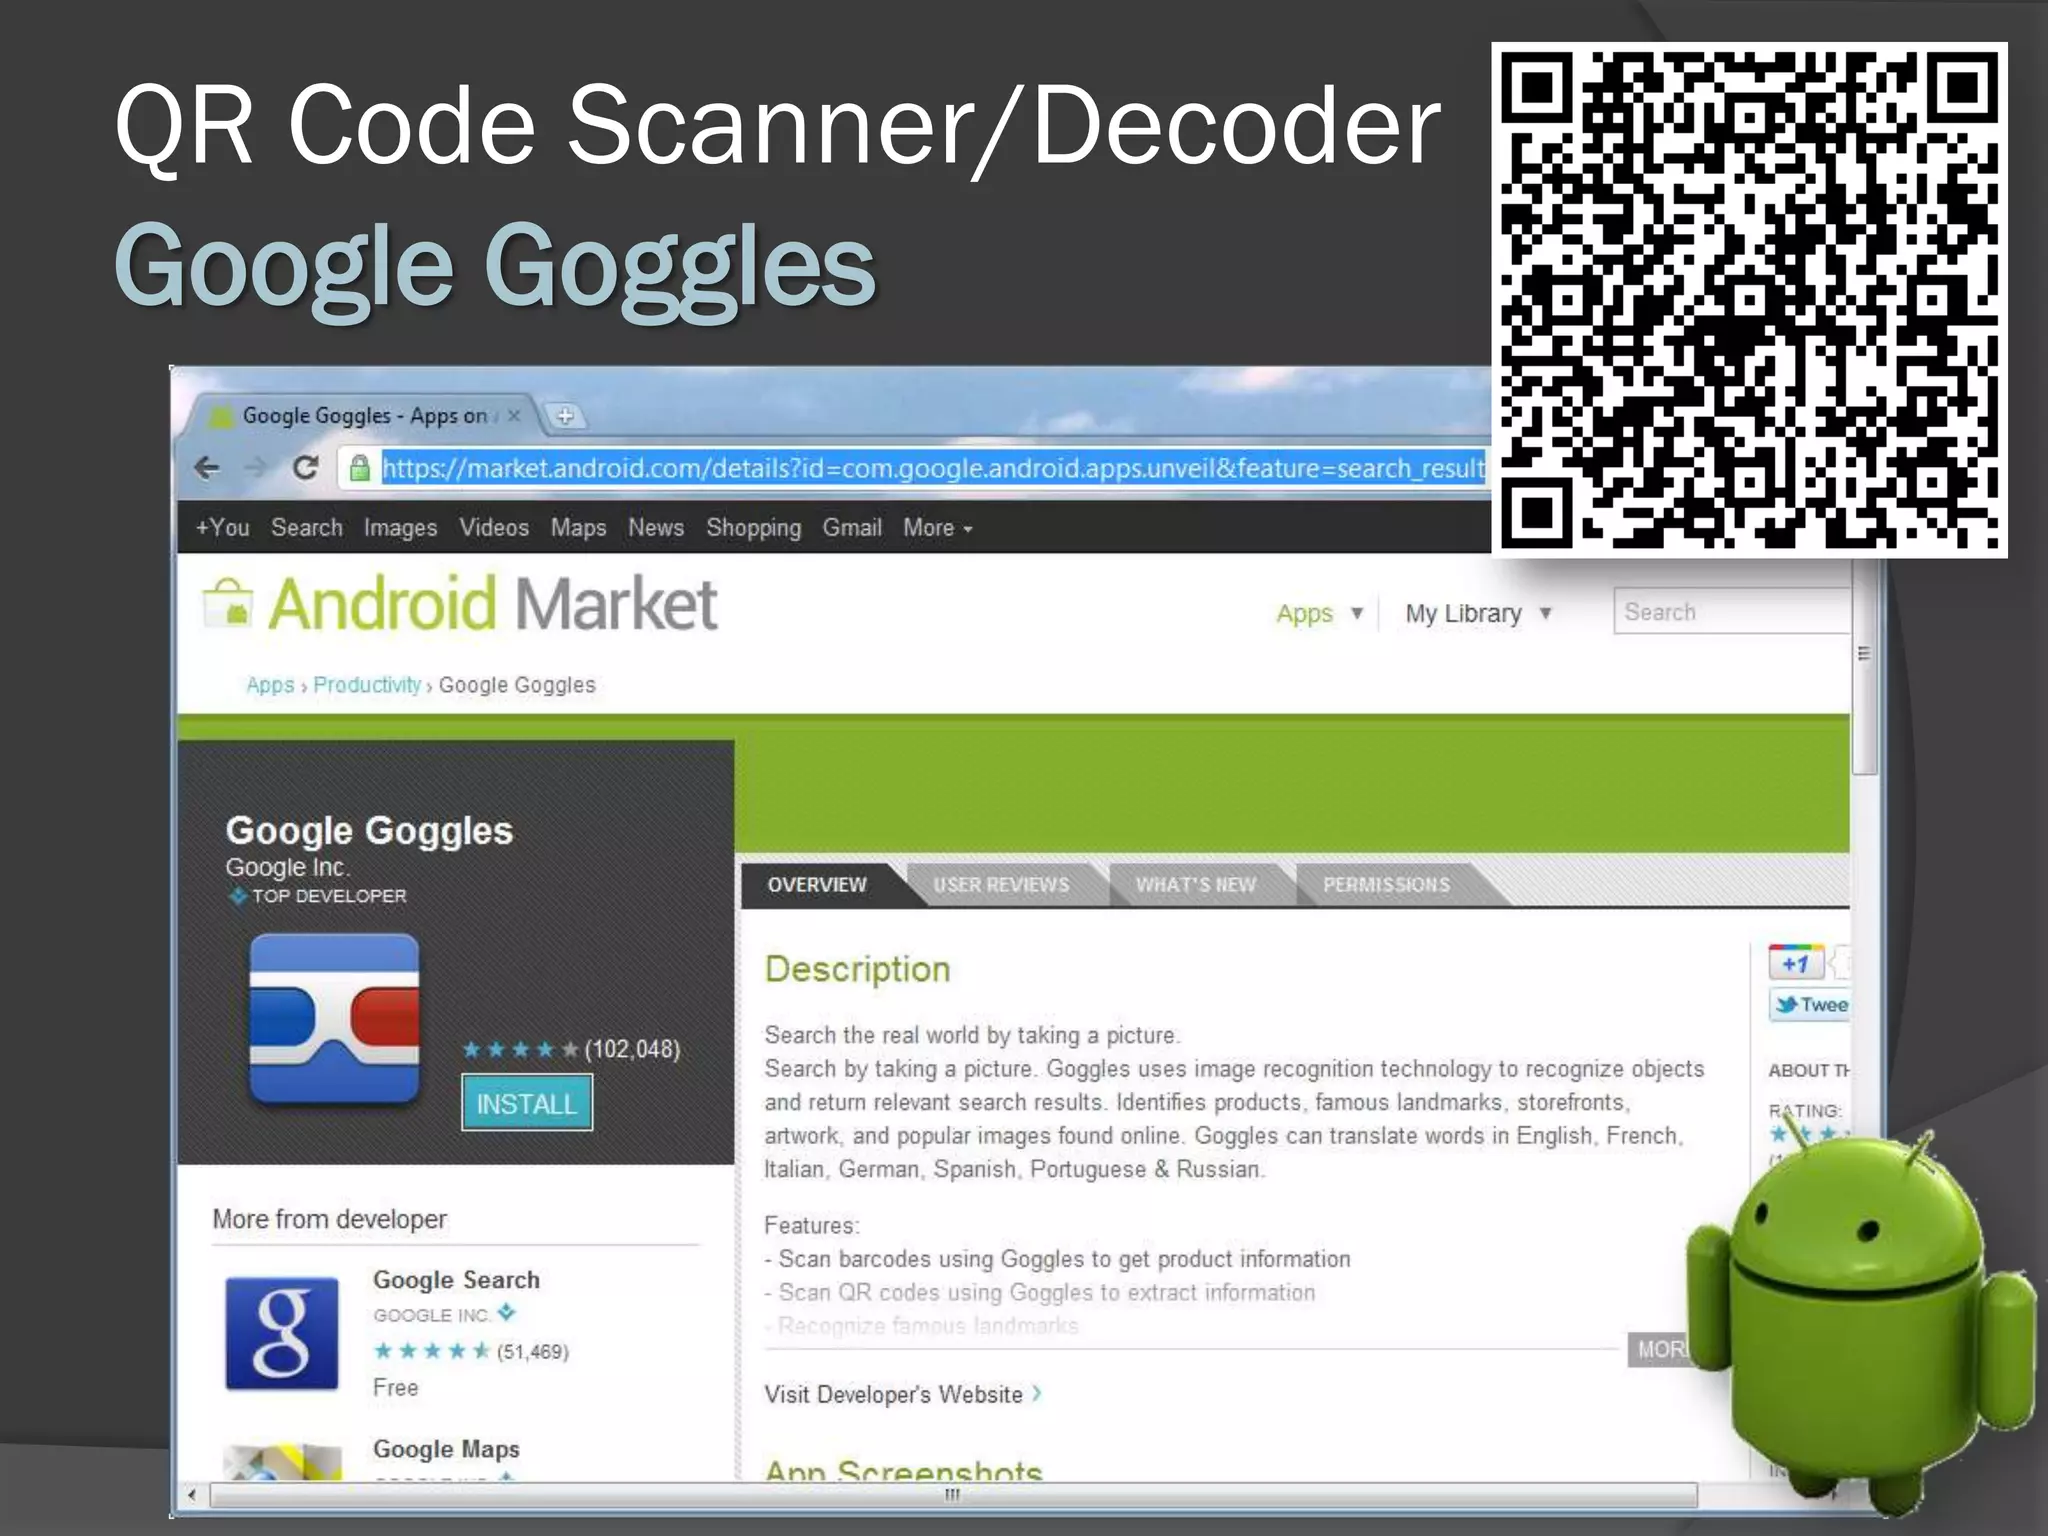The height and width of the screenshot is (1536, 2048).
Task: Click the QR code image
Action: [x=1749, y=299]
